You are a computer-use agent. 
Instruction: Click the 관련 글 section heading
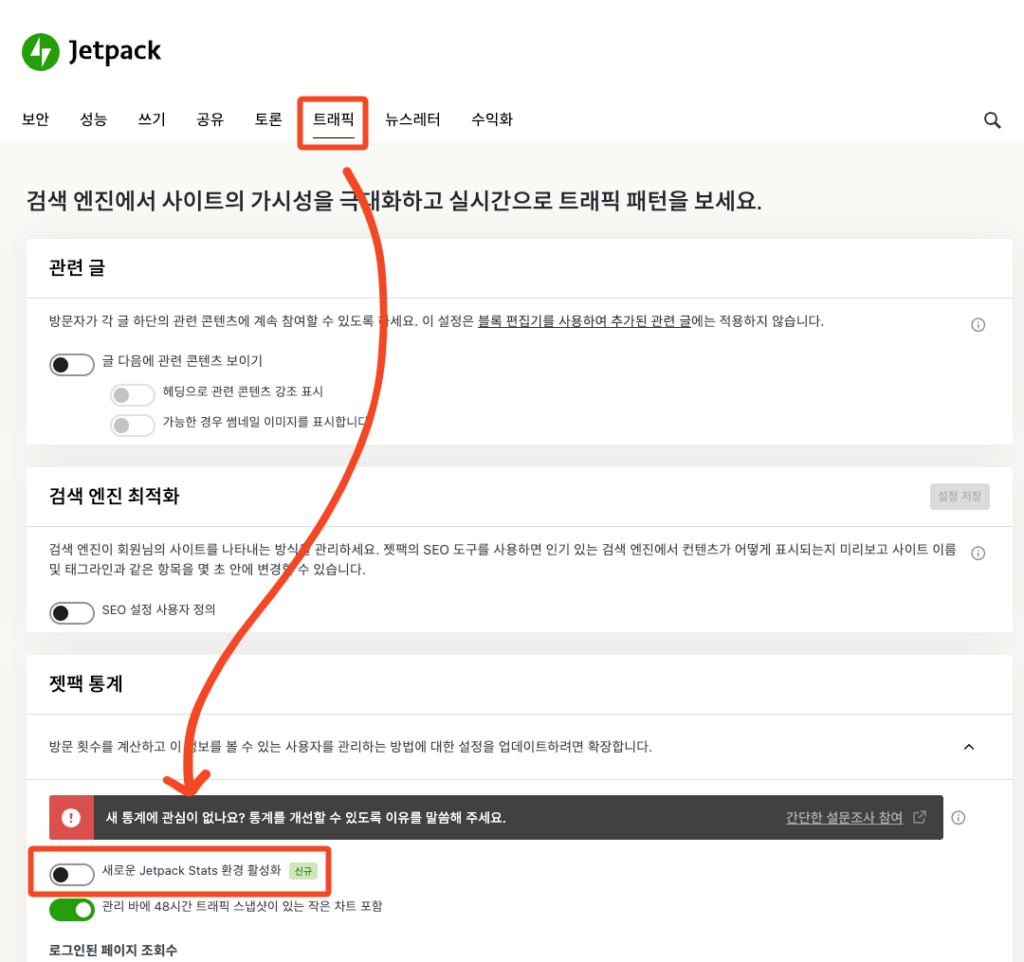[x=77, y=268]
